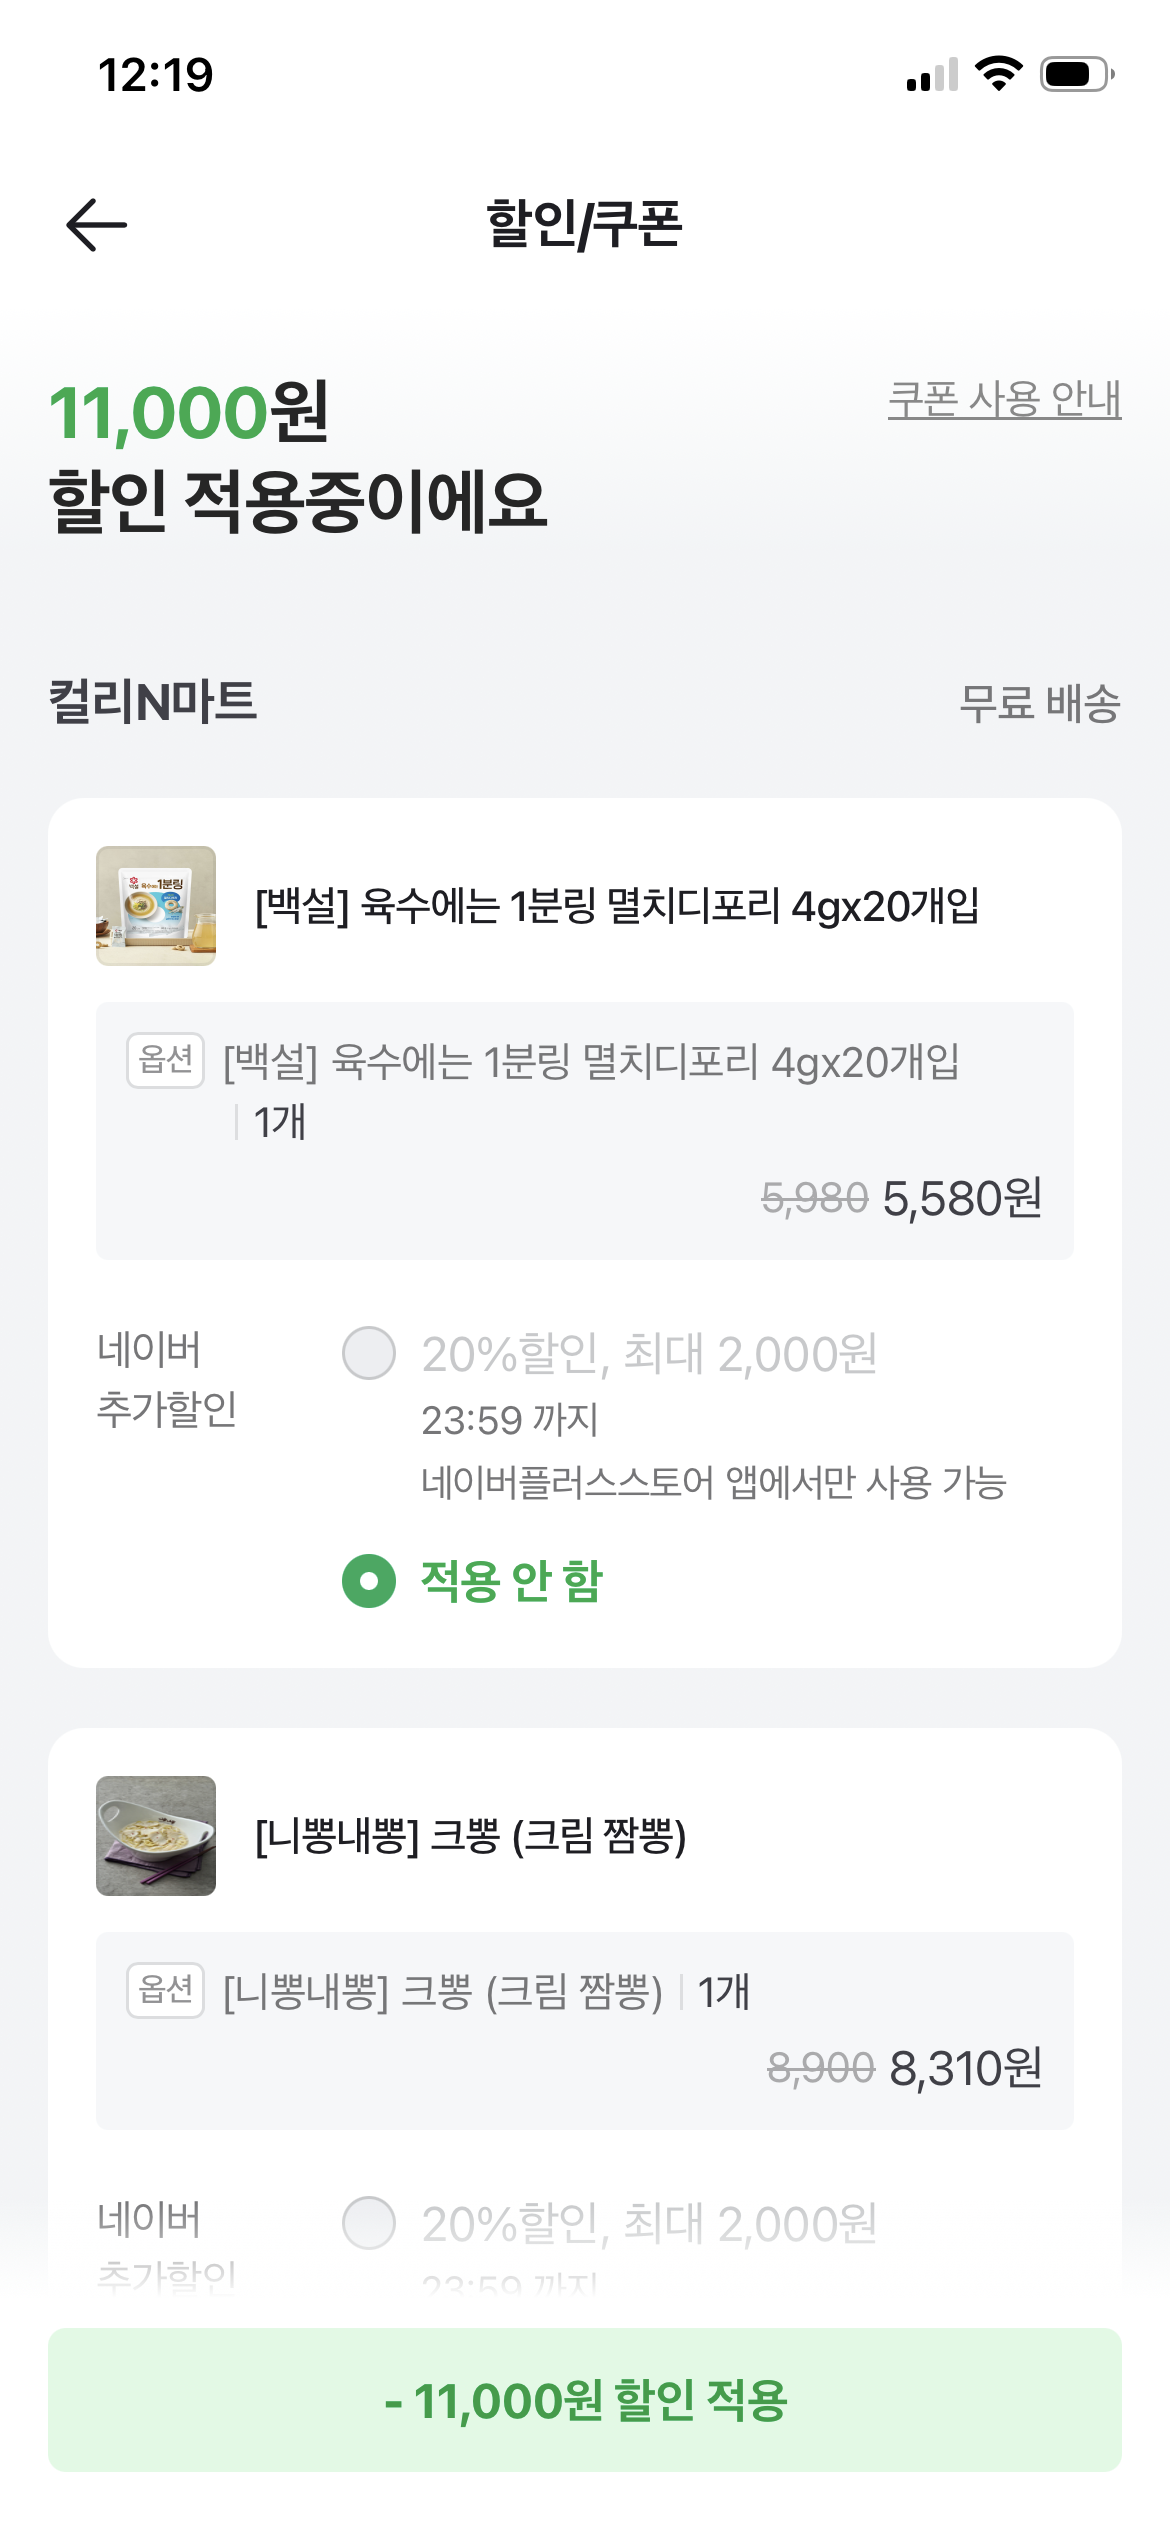The image size is (1170, 2532).
Task: Tap the 옵션 badge for 크뽕
Action: click(165, 1990)
